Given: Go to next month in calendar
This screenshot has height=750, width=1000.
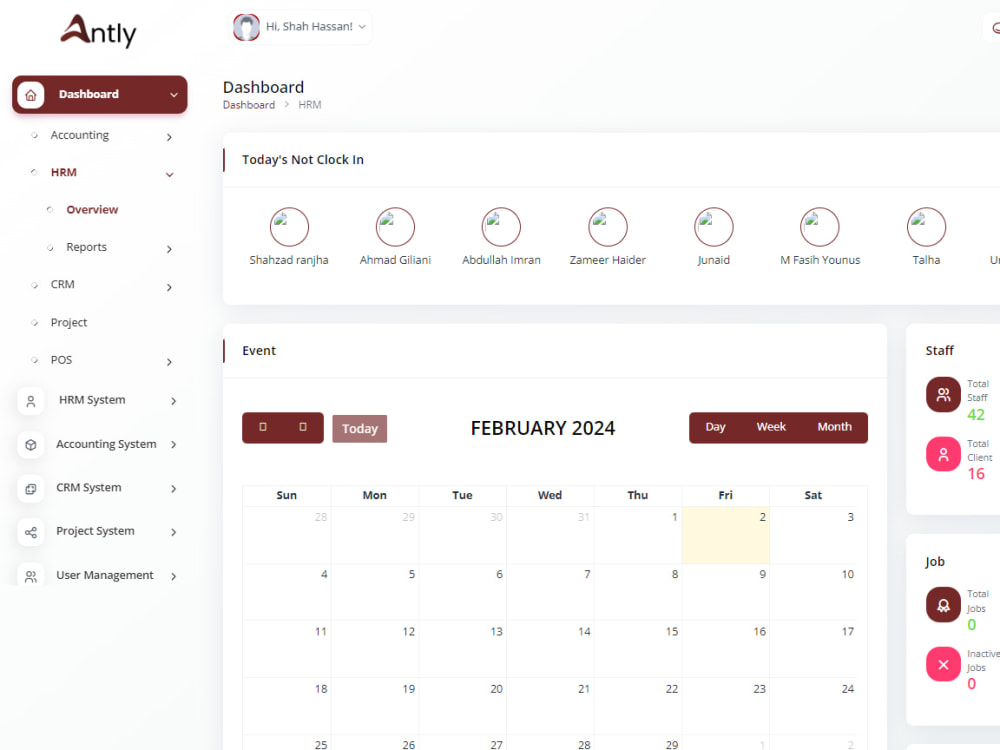Looking at the screenshot, I should [303, 427].
